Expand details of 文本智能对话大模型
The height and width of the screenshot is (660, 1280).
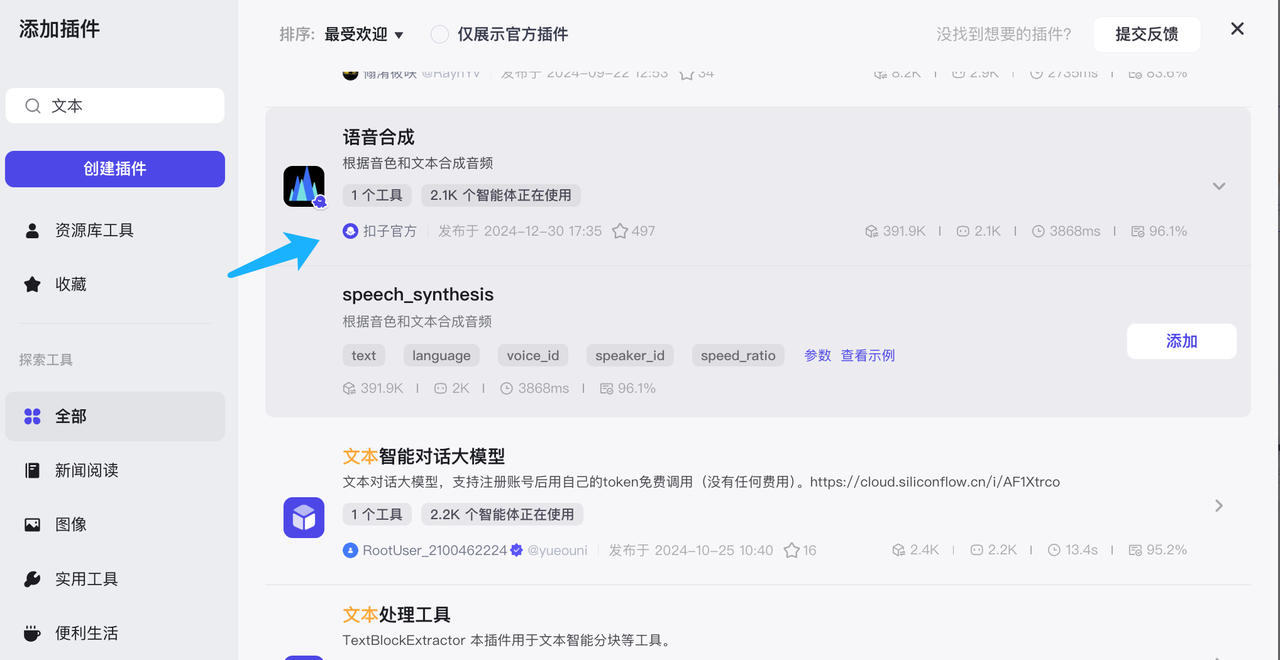(x=1219, y=506)
